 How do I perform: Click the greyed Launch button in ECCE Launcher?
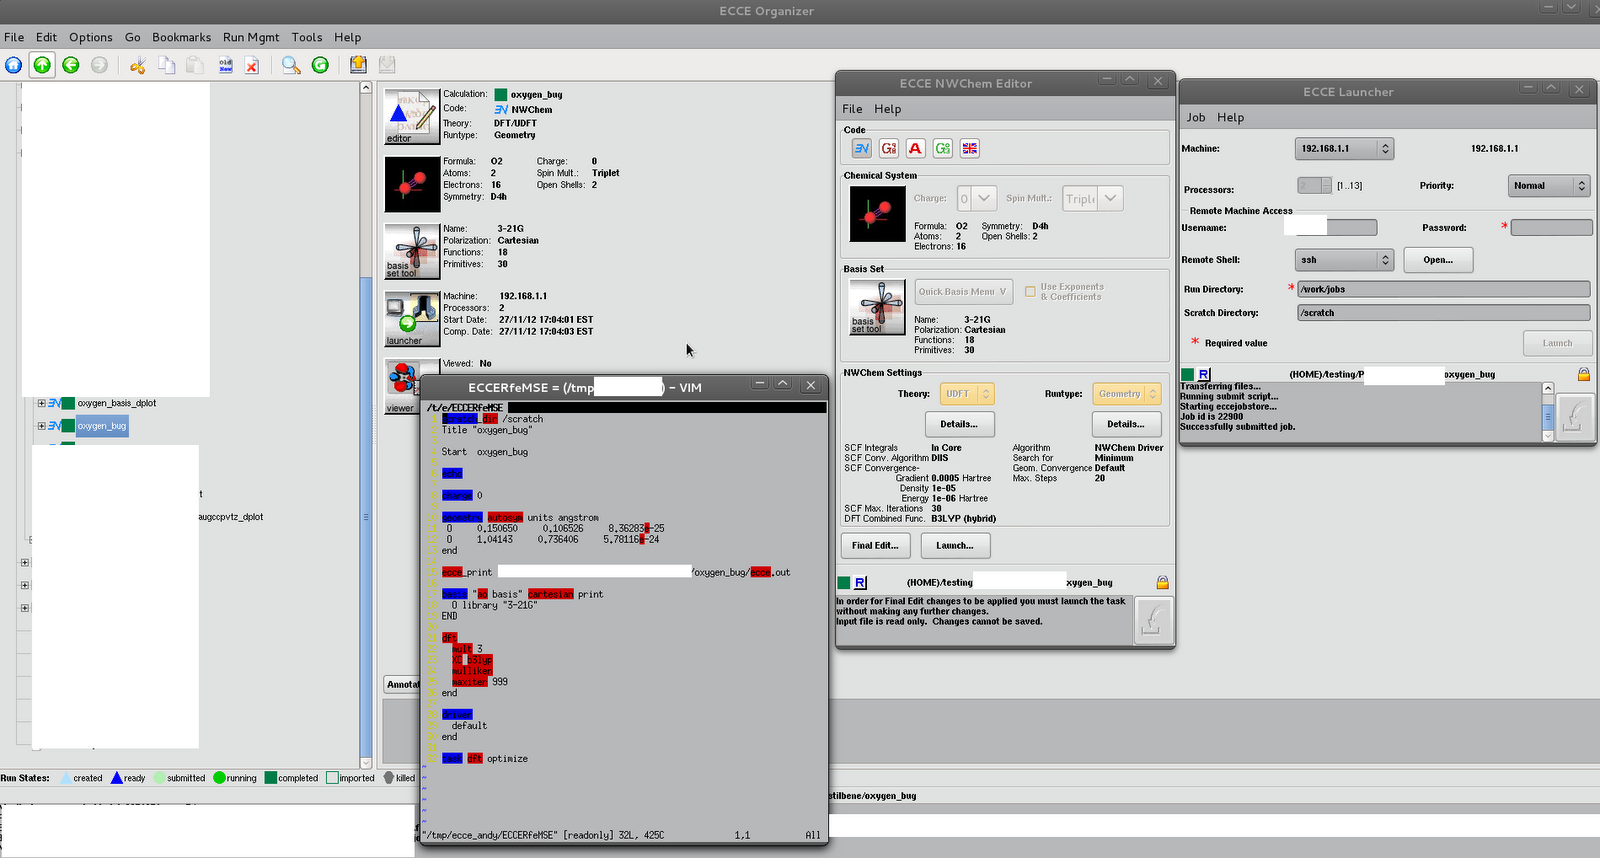1557,343
